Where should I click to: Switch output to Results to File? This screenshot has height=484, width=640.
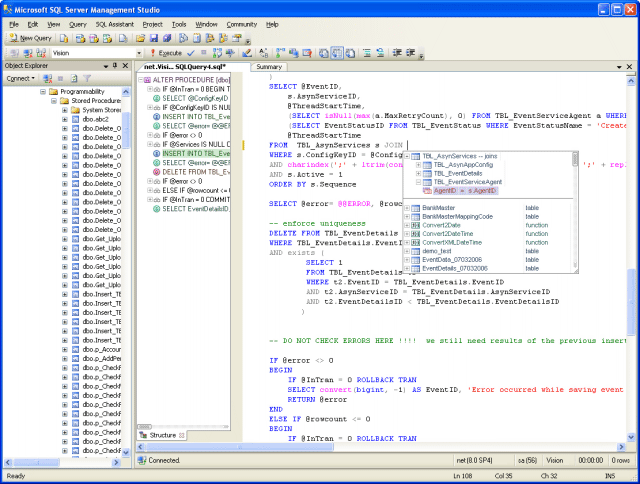point(350,53)
